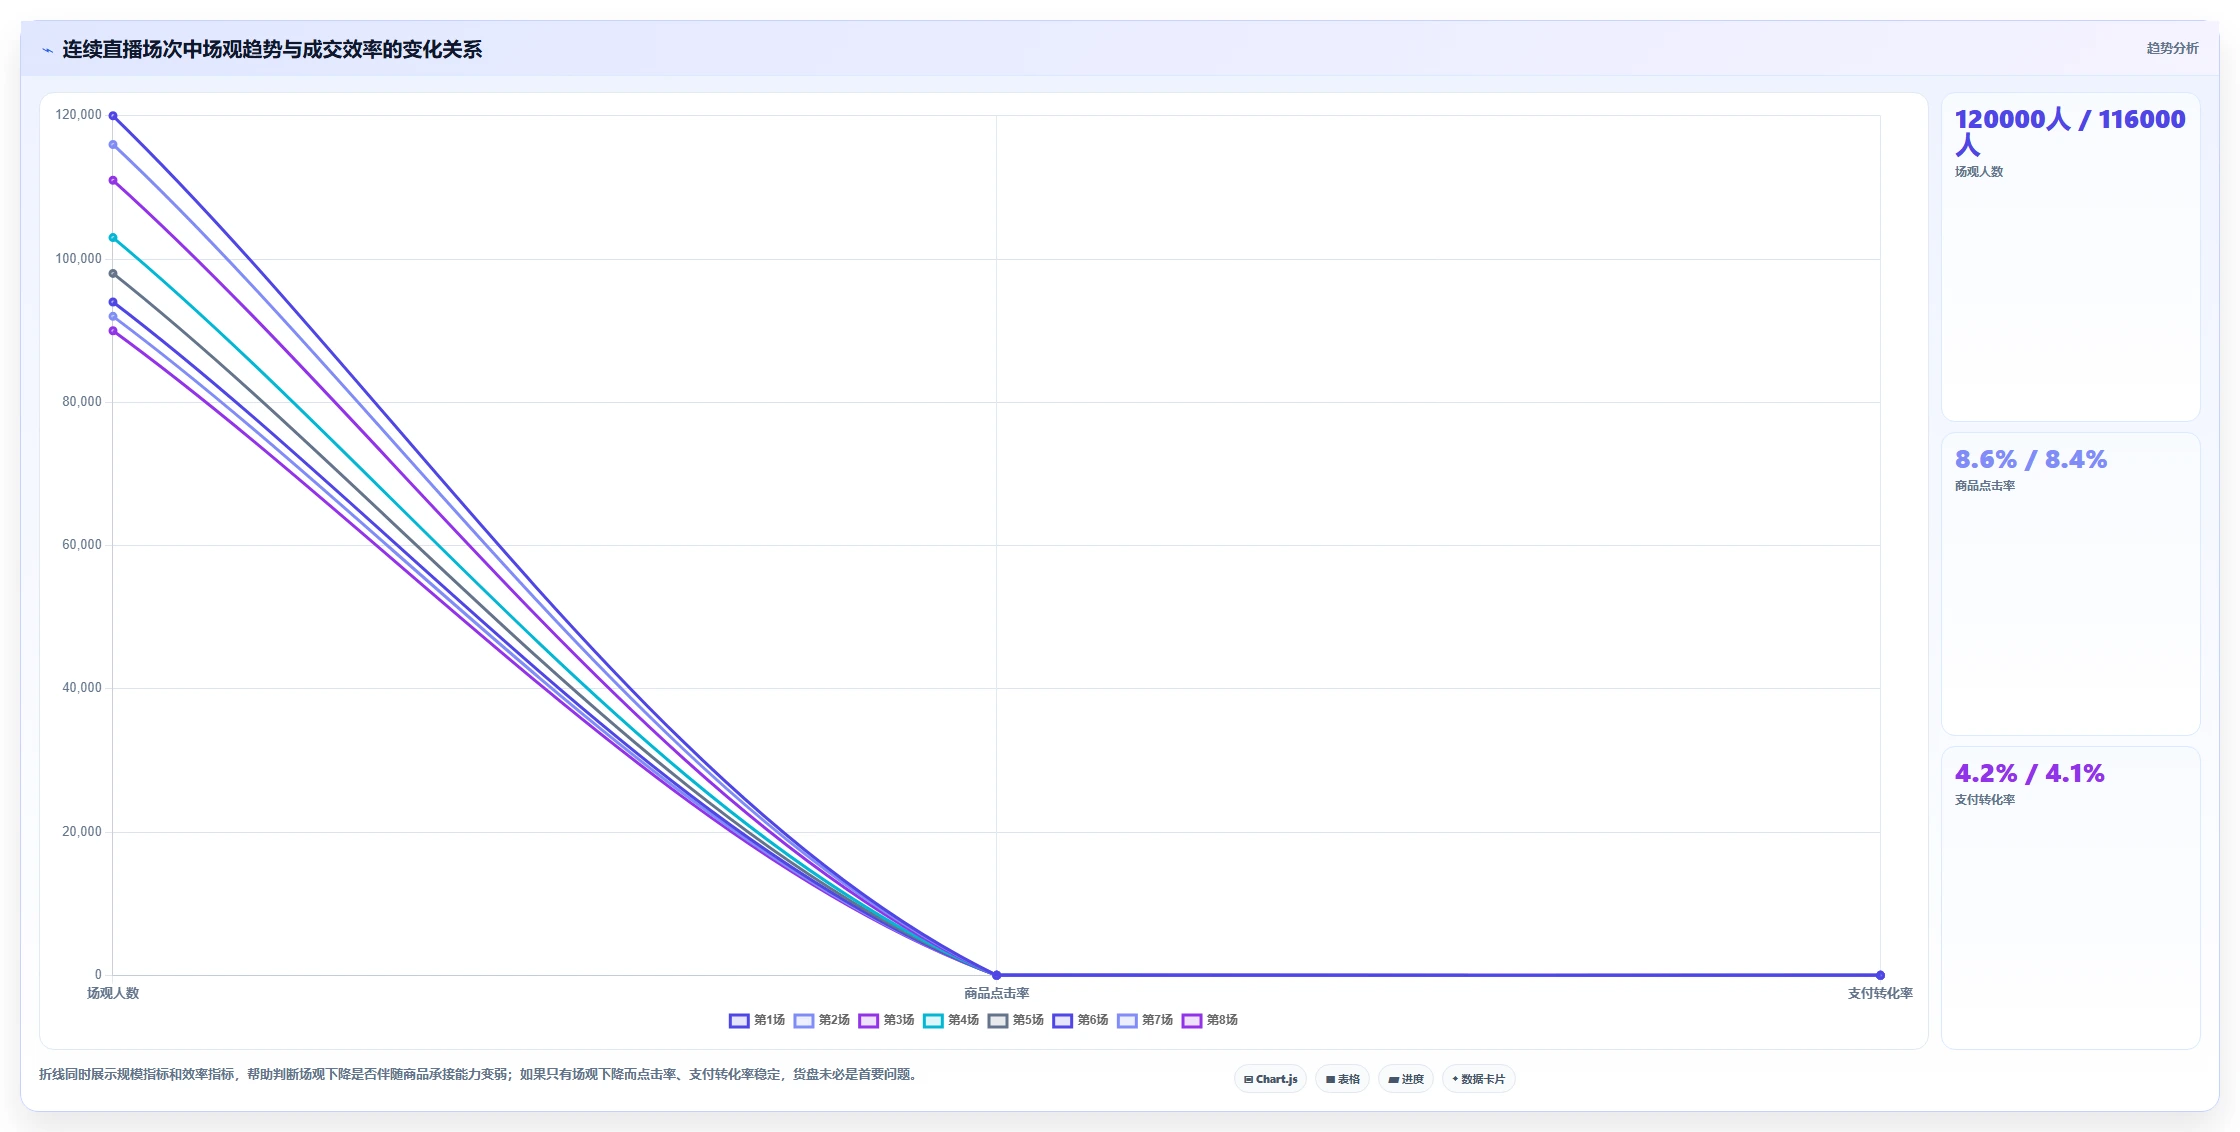Hide the 第3场 legend series
The image size is (2240, 1132).
(887, 1020)
